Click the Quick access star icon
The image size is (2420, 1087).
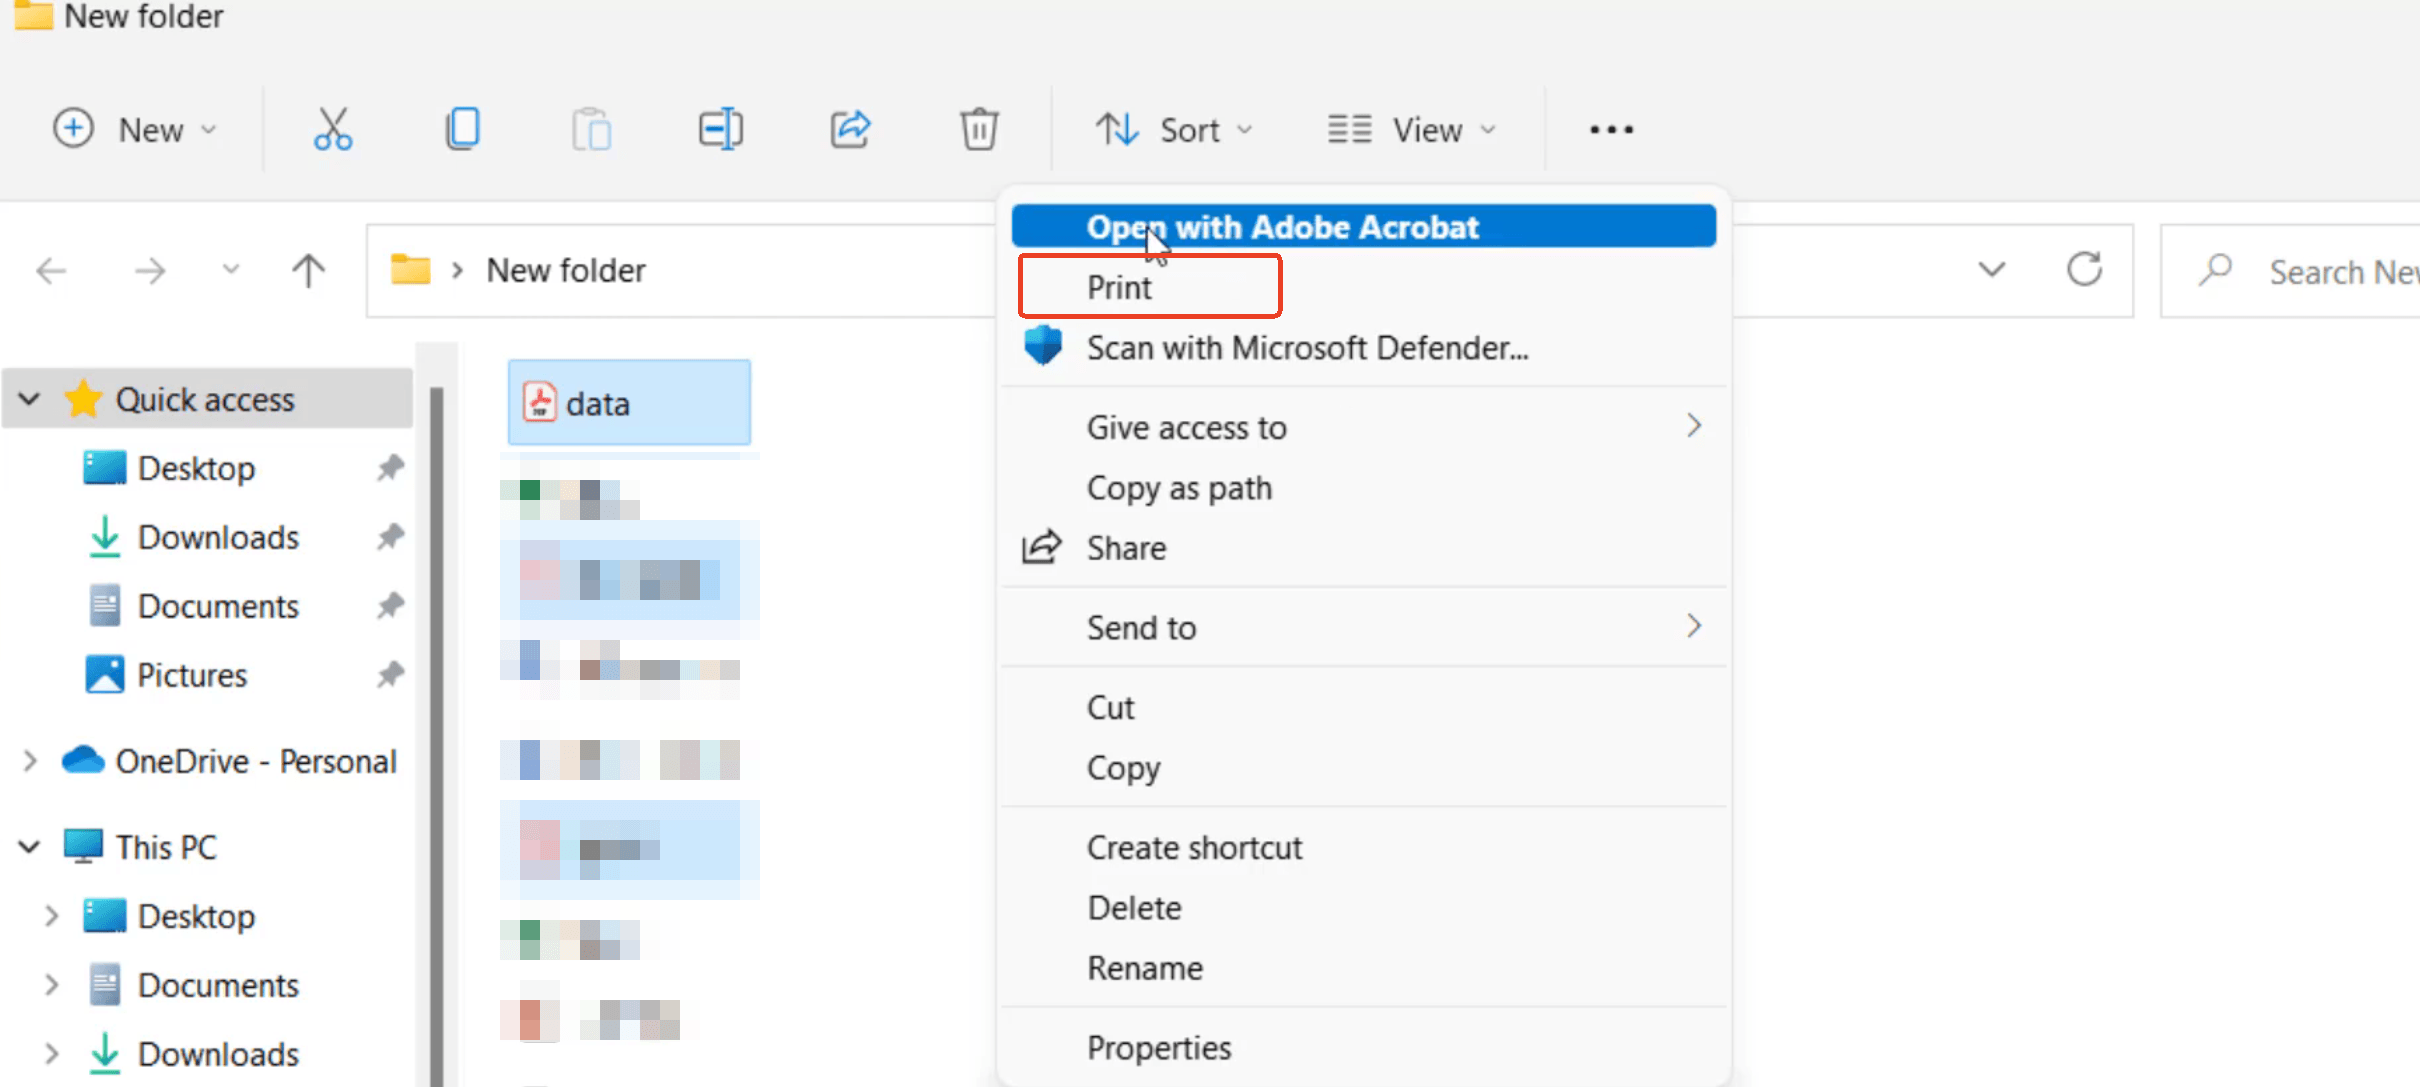(83, 399)
